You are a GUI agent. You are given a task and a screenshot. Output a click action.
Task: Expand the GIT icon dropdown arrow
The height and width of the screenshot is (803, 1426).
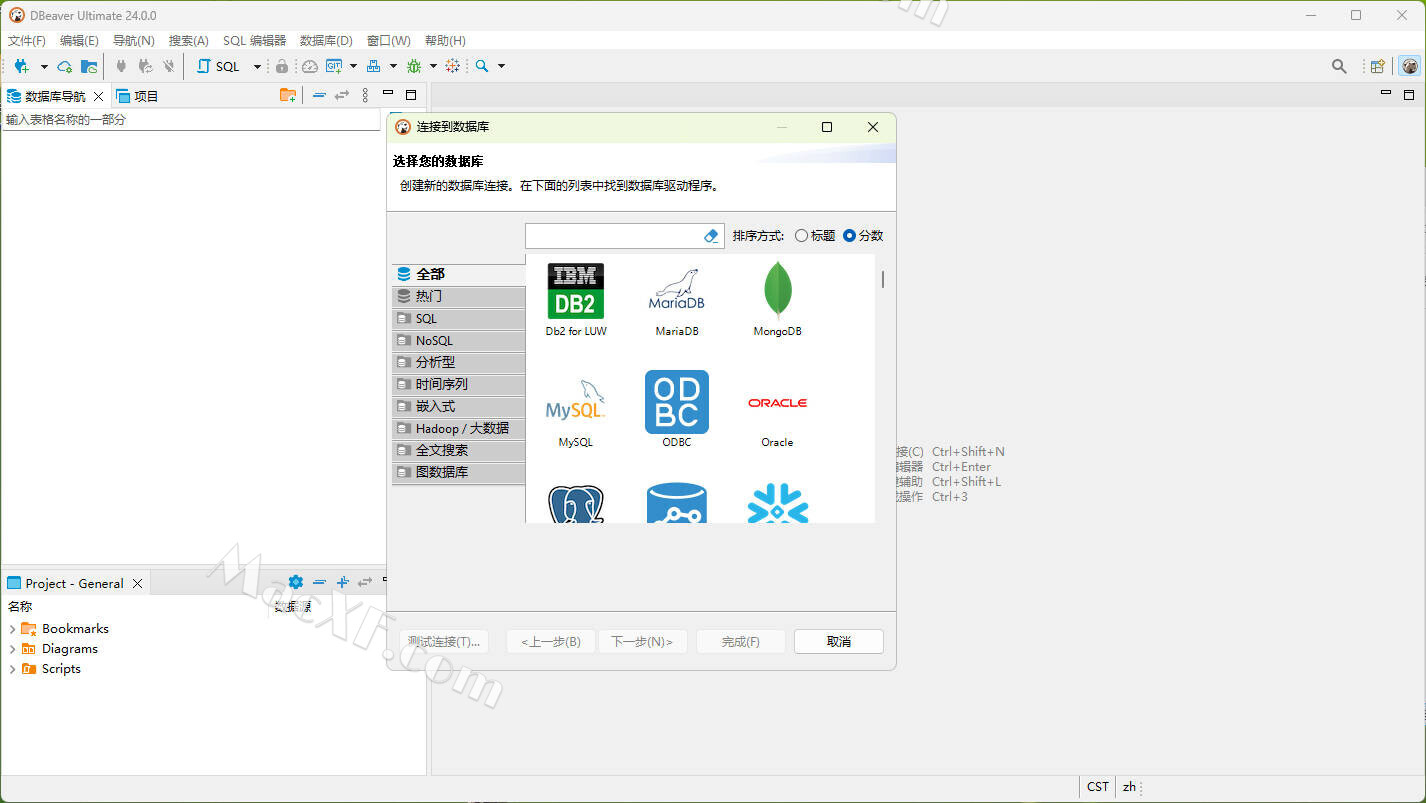(353, 66)
